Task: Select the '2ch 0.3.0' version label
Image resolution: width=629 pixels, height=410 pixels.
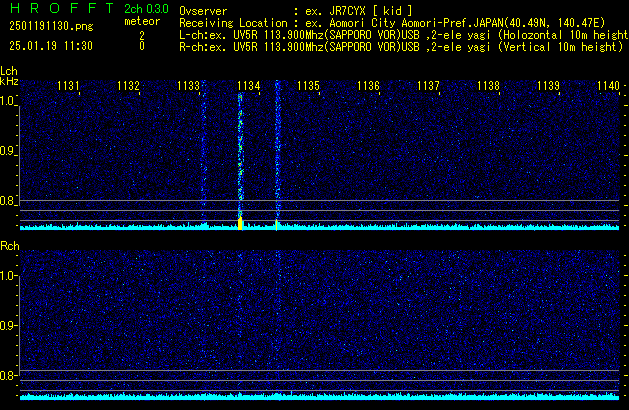Action: (x=146, y=9)
